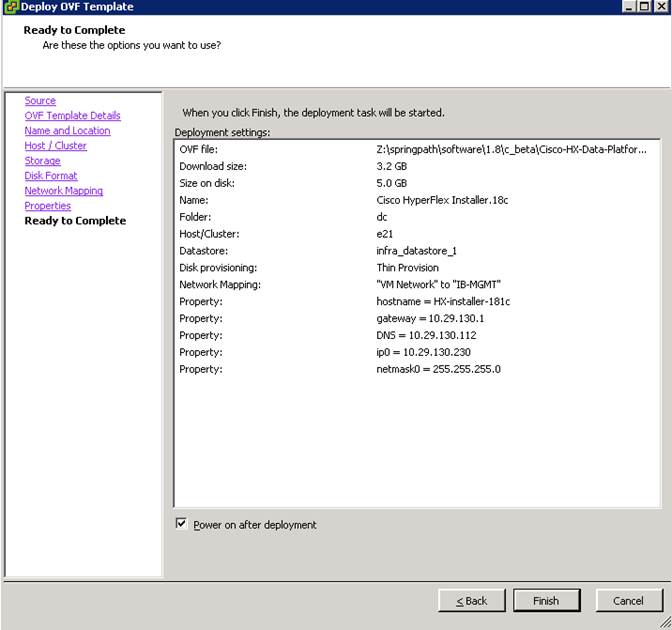
Task: Open the OVF Template Details step
Action: pos(72,116)
